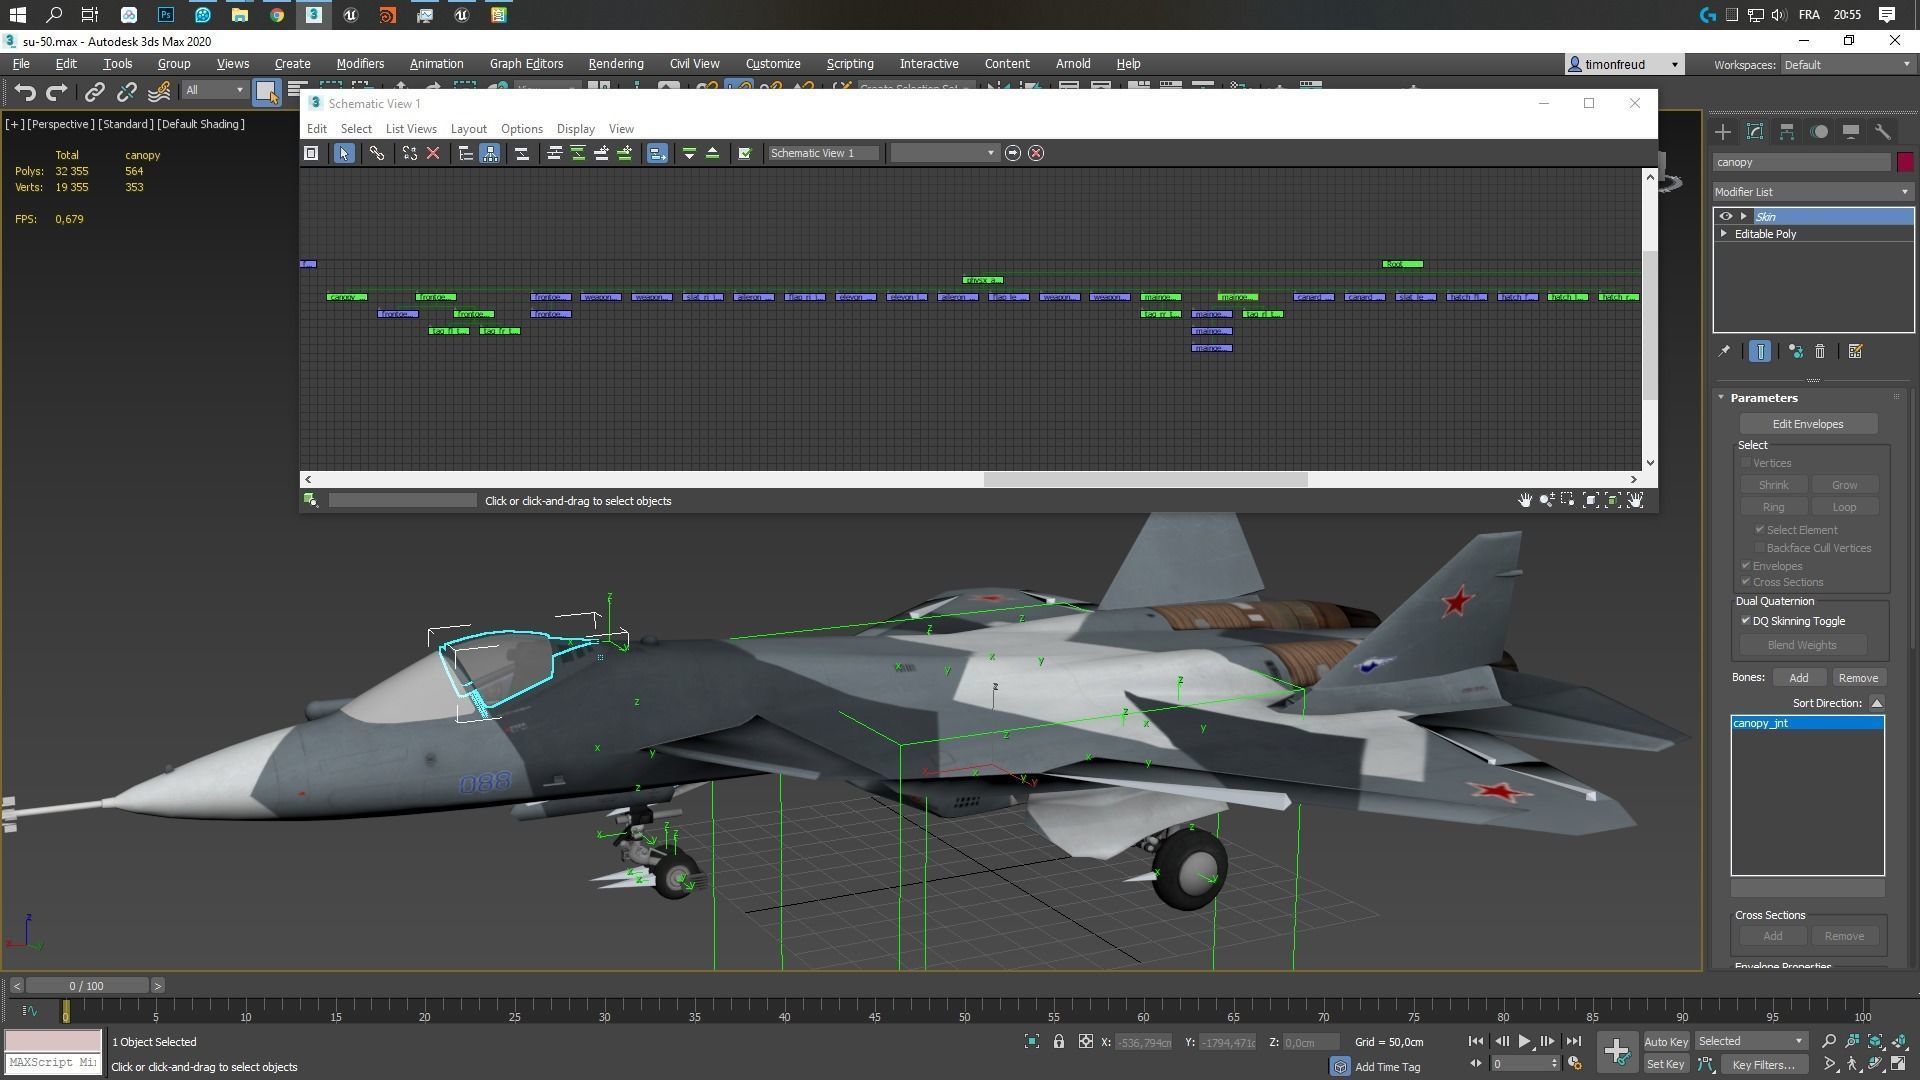Click Configure Modifier Sets icon

[x=1856, y=352]
